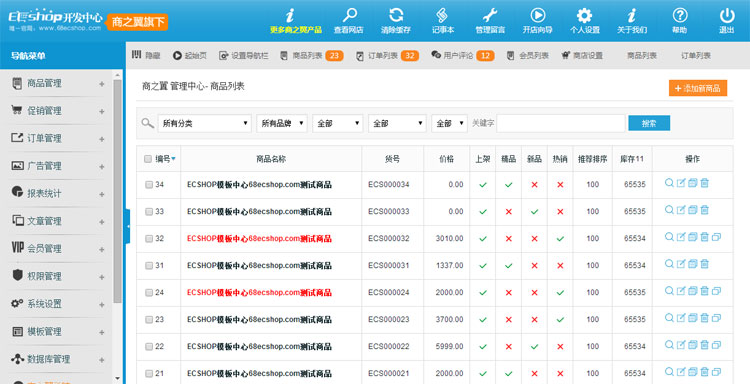Open the 记事本 notepad icon
Viewport: 750px width, 384px height.
pyautogui.click(x=443, y=15)
